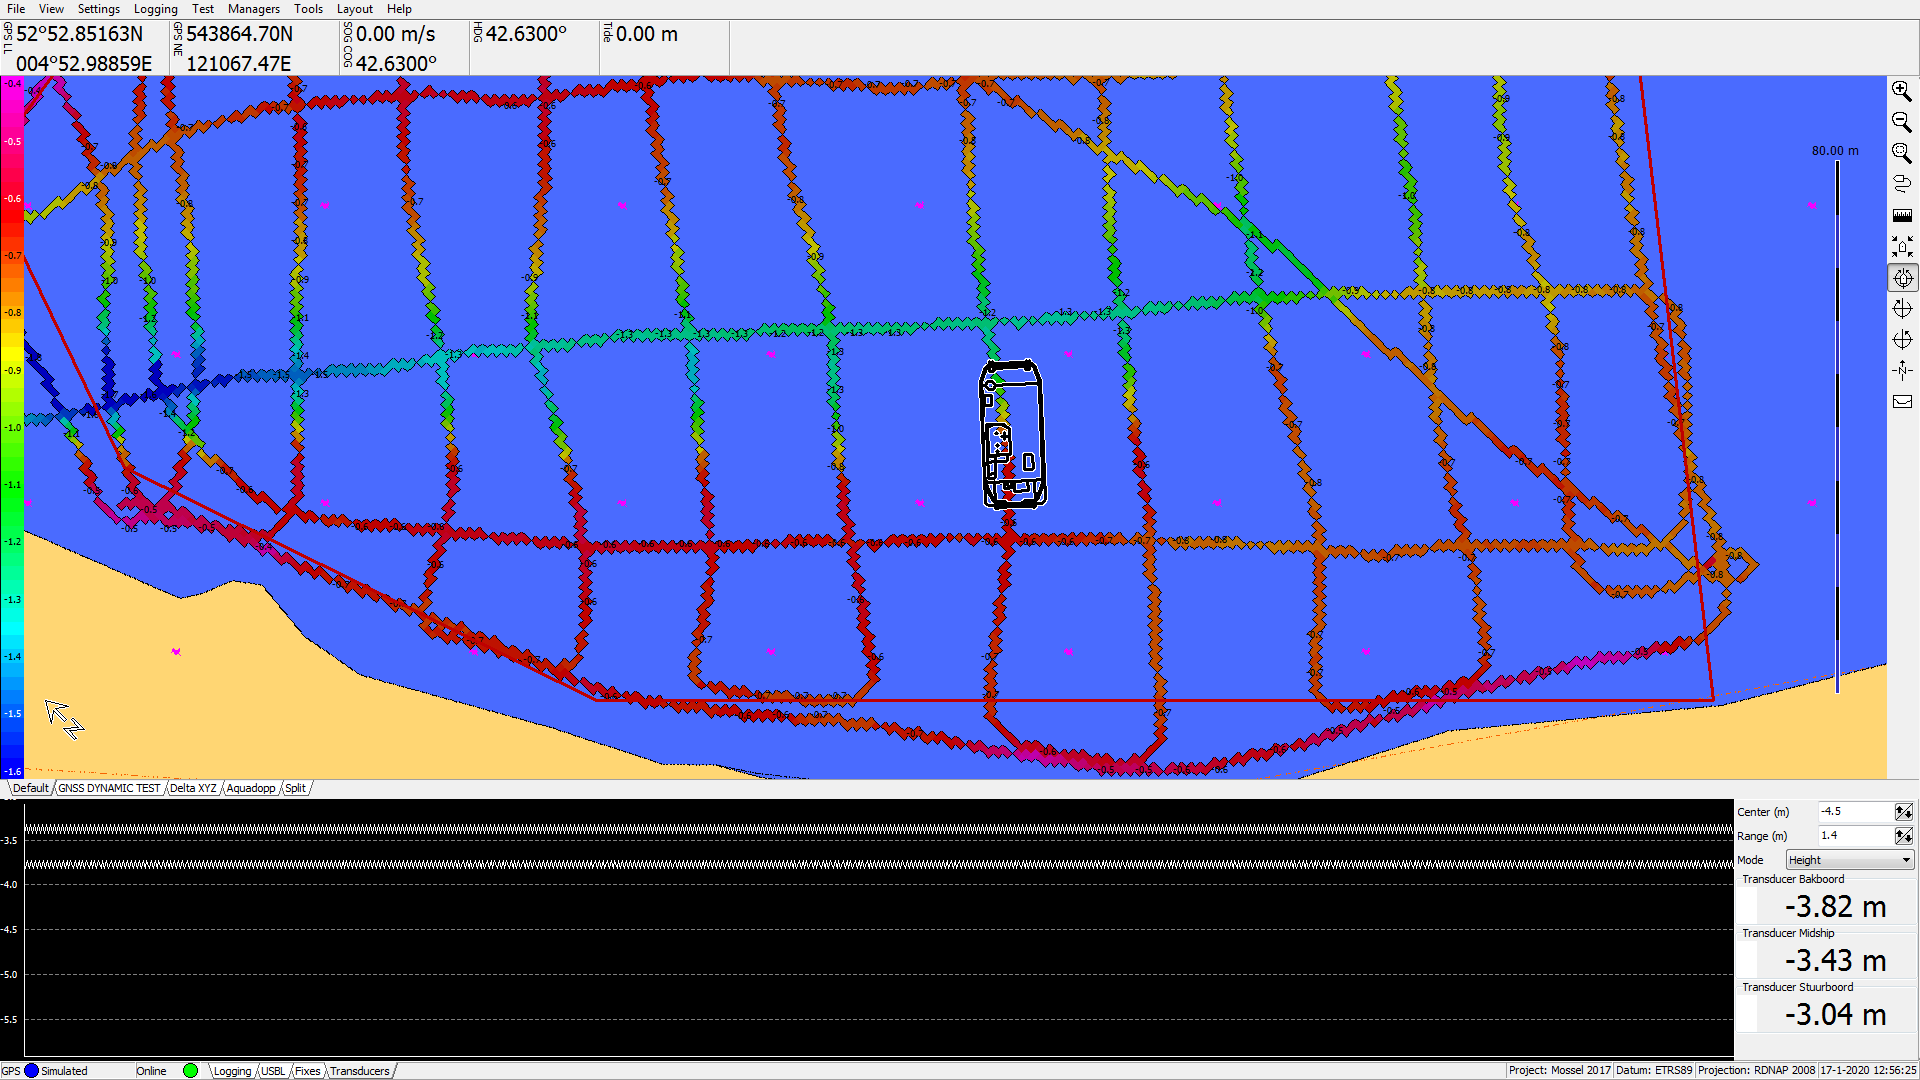This screenshot has height=1080, width=1920.
Task: Switch to the Delta XYZ tab
Action: [193, 788]
